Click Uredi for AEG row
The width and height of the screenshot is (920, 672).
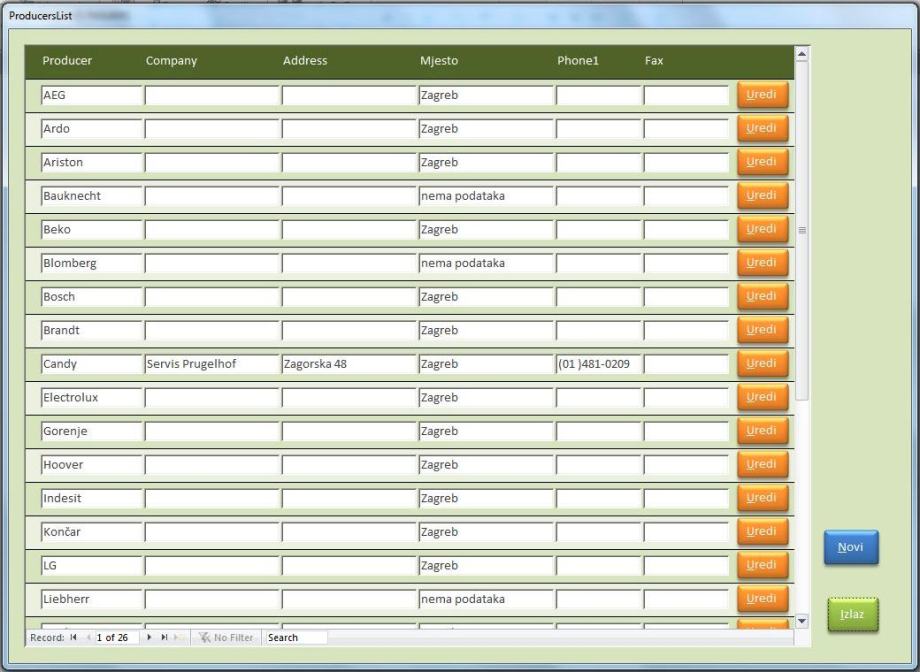pyautogui.click(x=762, y=94)
